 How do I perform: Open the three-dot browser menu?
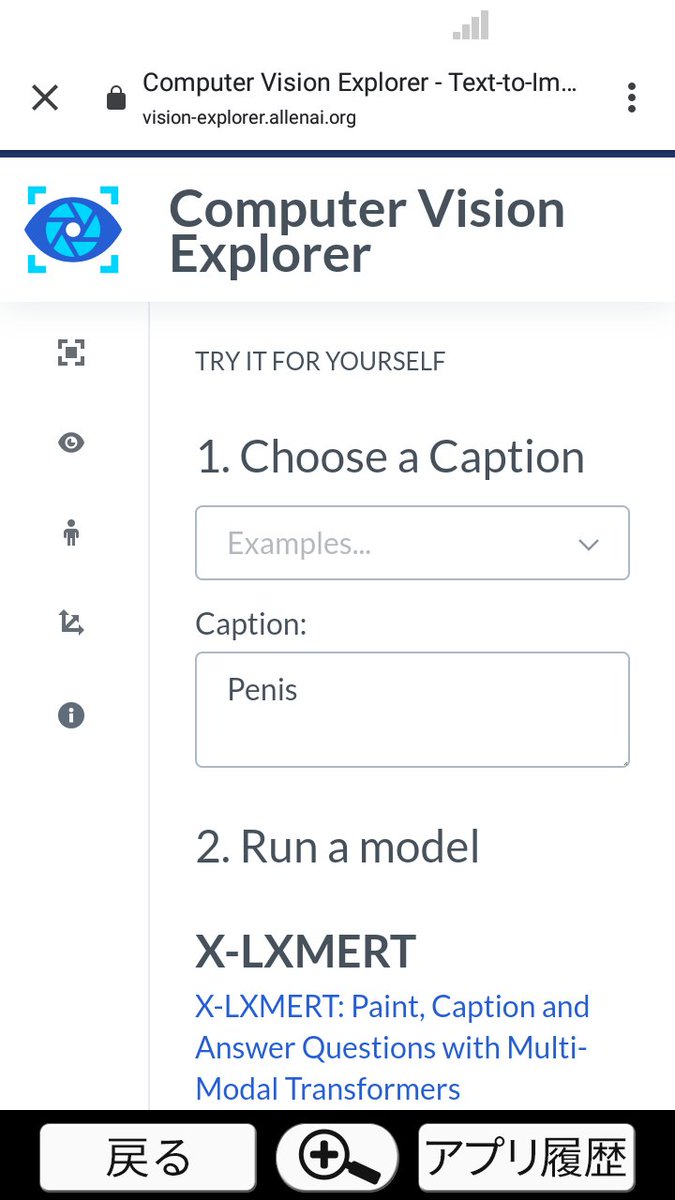pos(631,97)
